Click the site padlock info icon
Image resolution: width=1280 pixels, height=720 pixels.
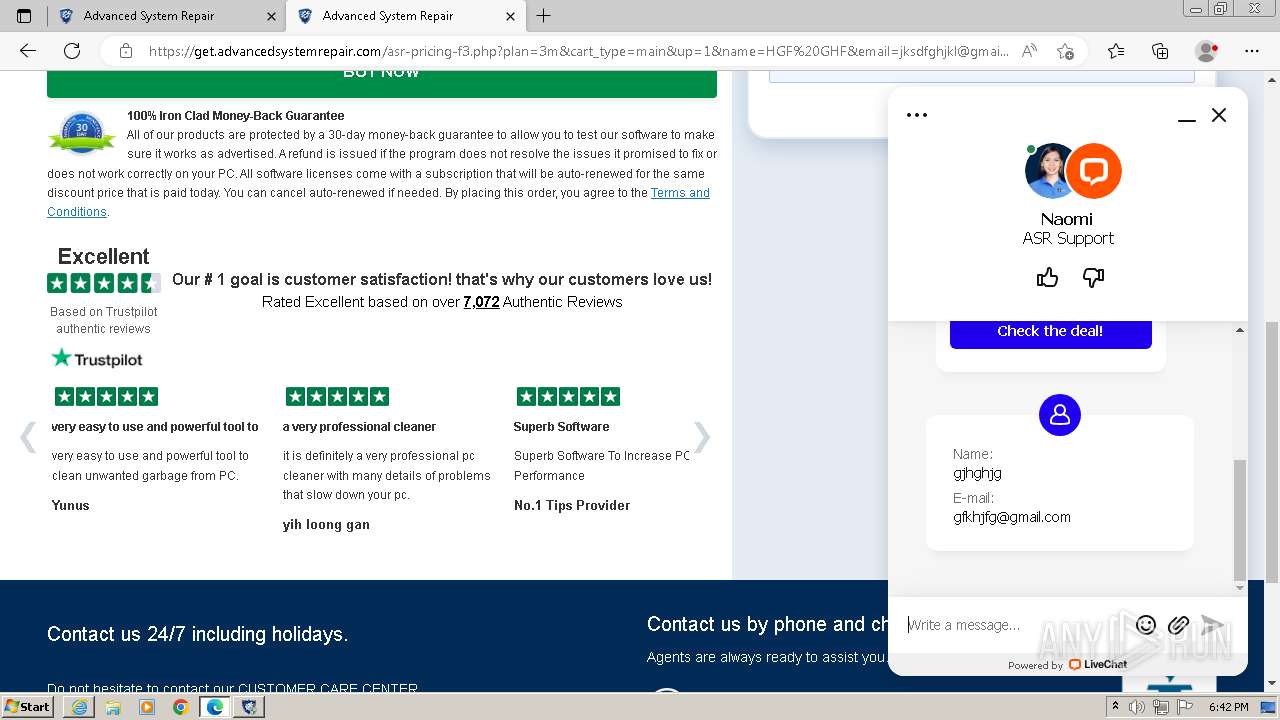(x=125, y=51)
